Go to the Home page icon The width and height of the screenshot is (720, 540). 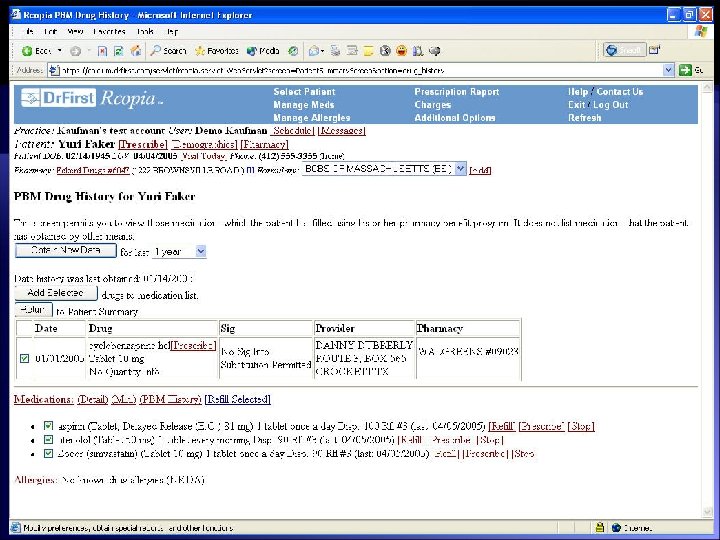(136, 51)
